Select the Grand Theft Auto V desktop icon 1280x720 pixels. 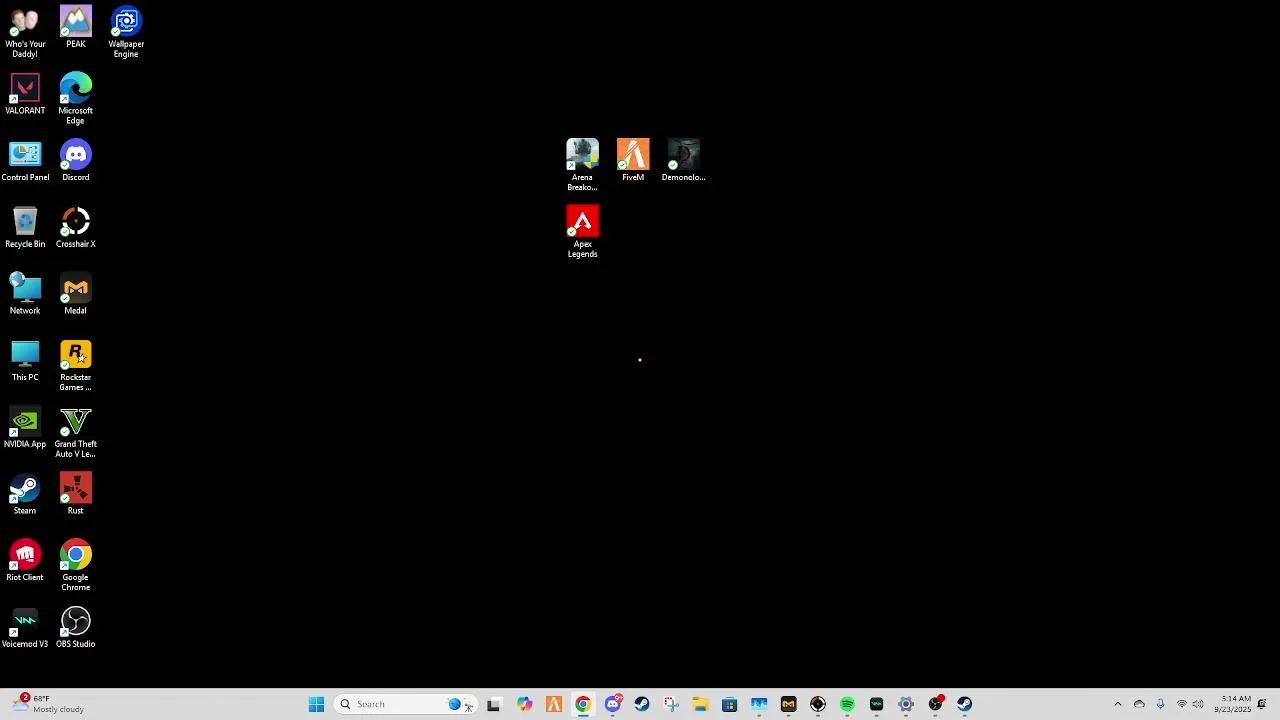76,433
